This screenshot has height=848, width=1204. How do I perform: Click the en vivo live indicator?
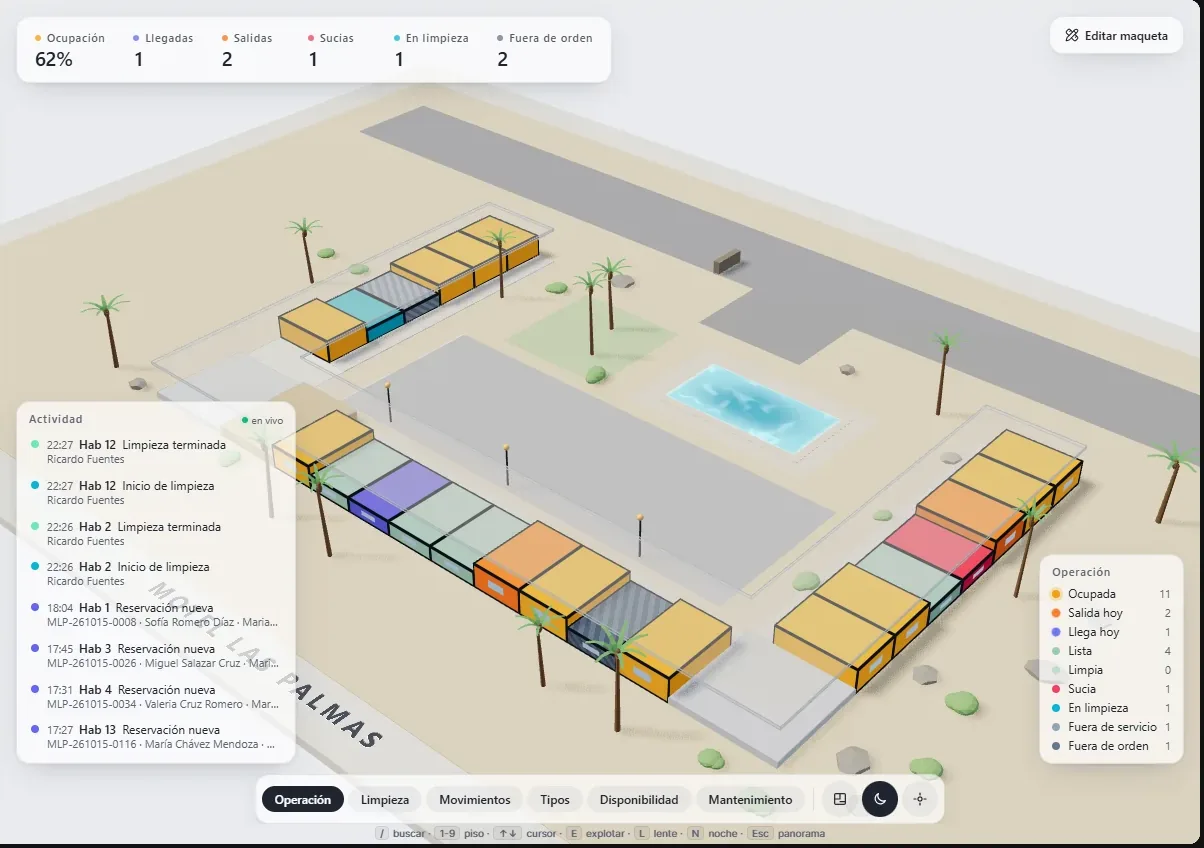(x=262, y=420)
